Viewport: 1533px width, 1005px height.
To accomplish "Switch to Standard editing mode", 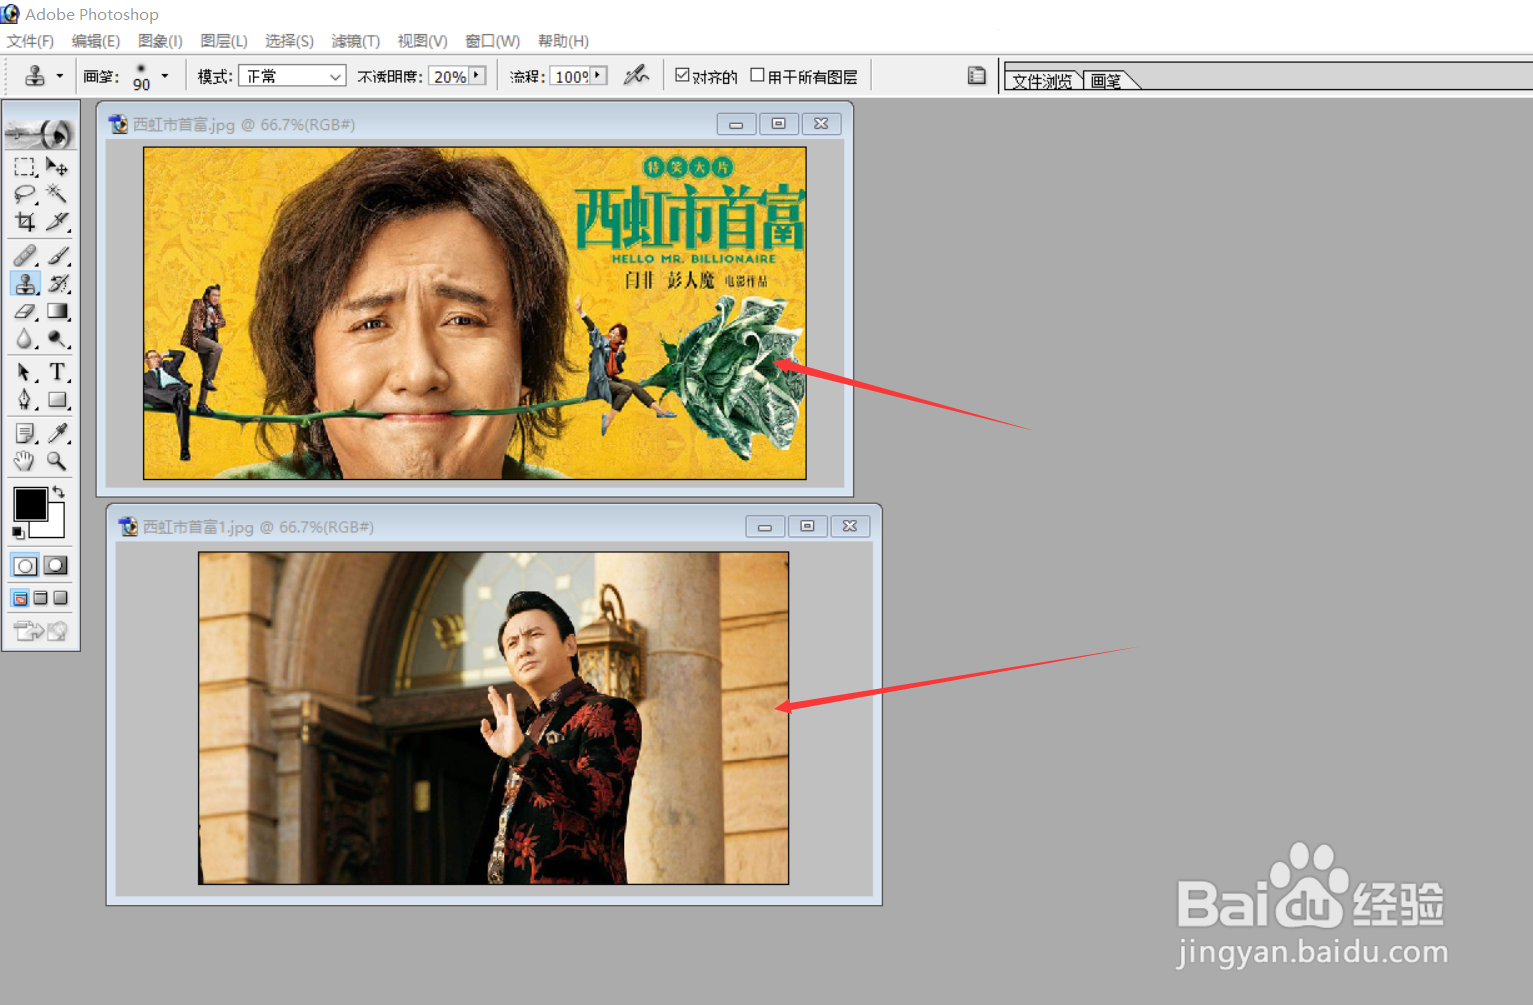I will 25,565.
